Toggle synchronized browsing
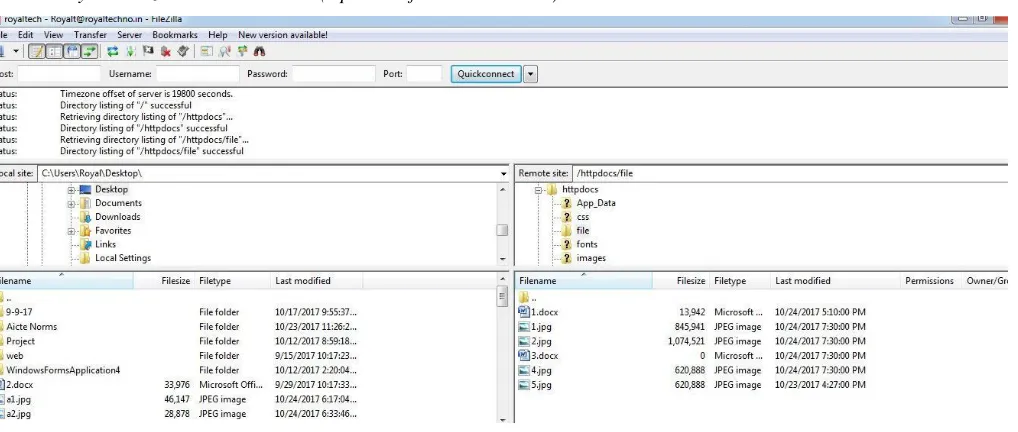This screenshot has width=1018, height=432. coord(242,51)
